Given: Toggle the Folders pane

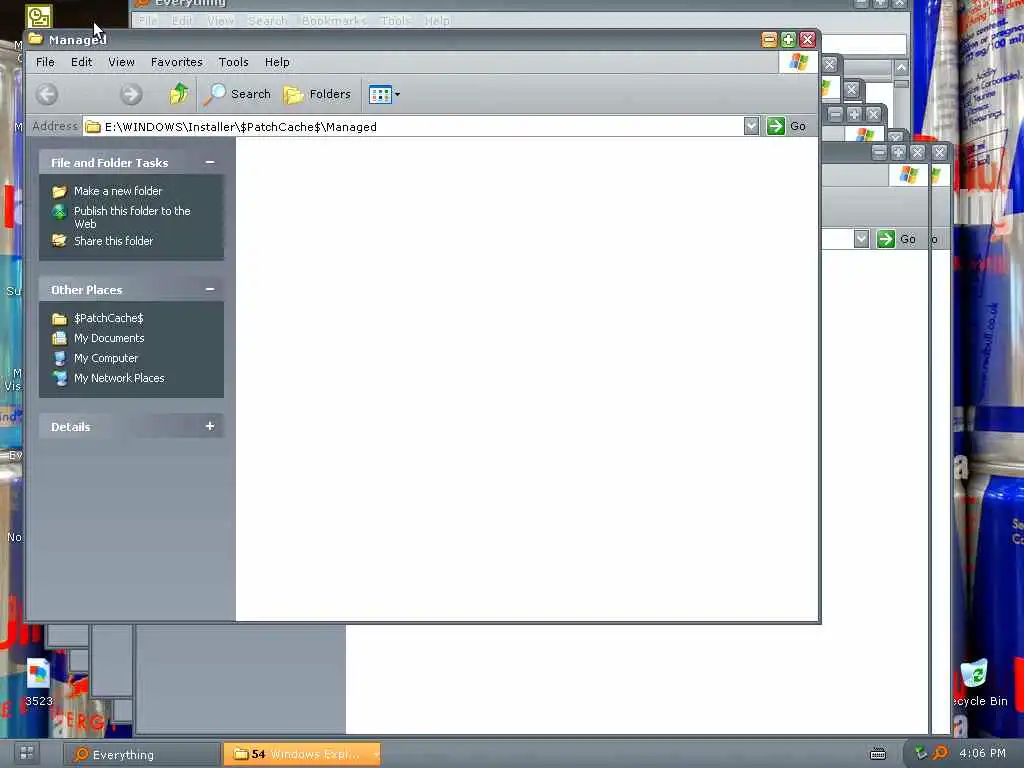Looking at the screenshot, I should pos(317,94).
